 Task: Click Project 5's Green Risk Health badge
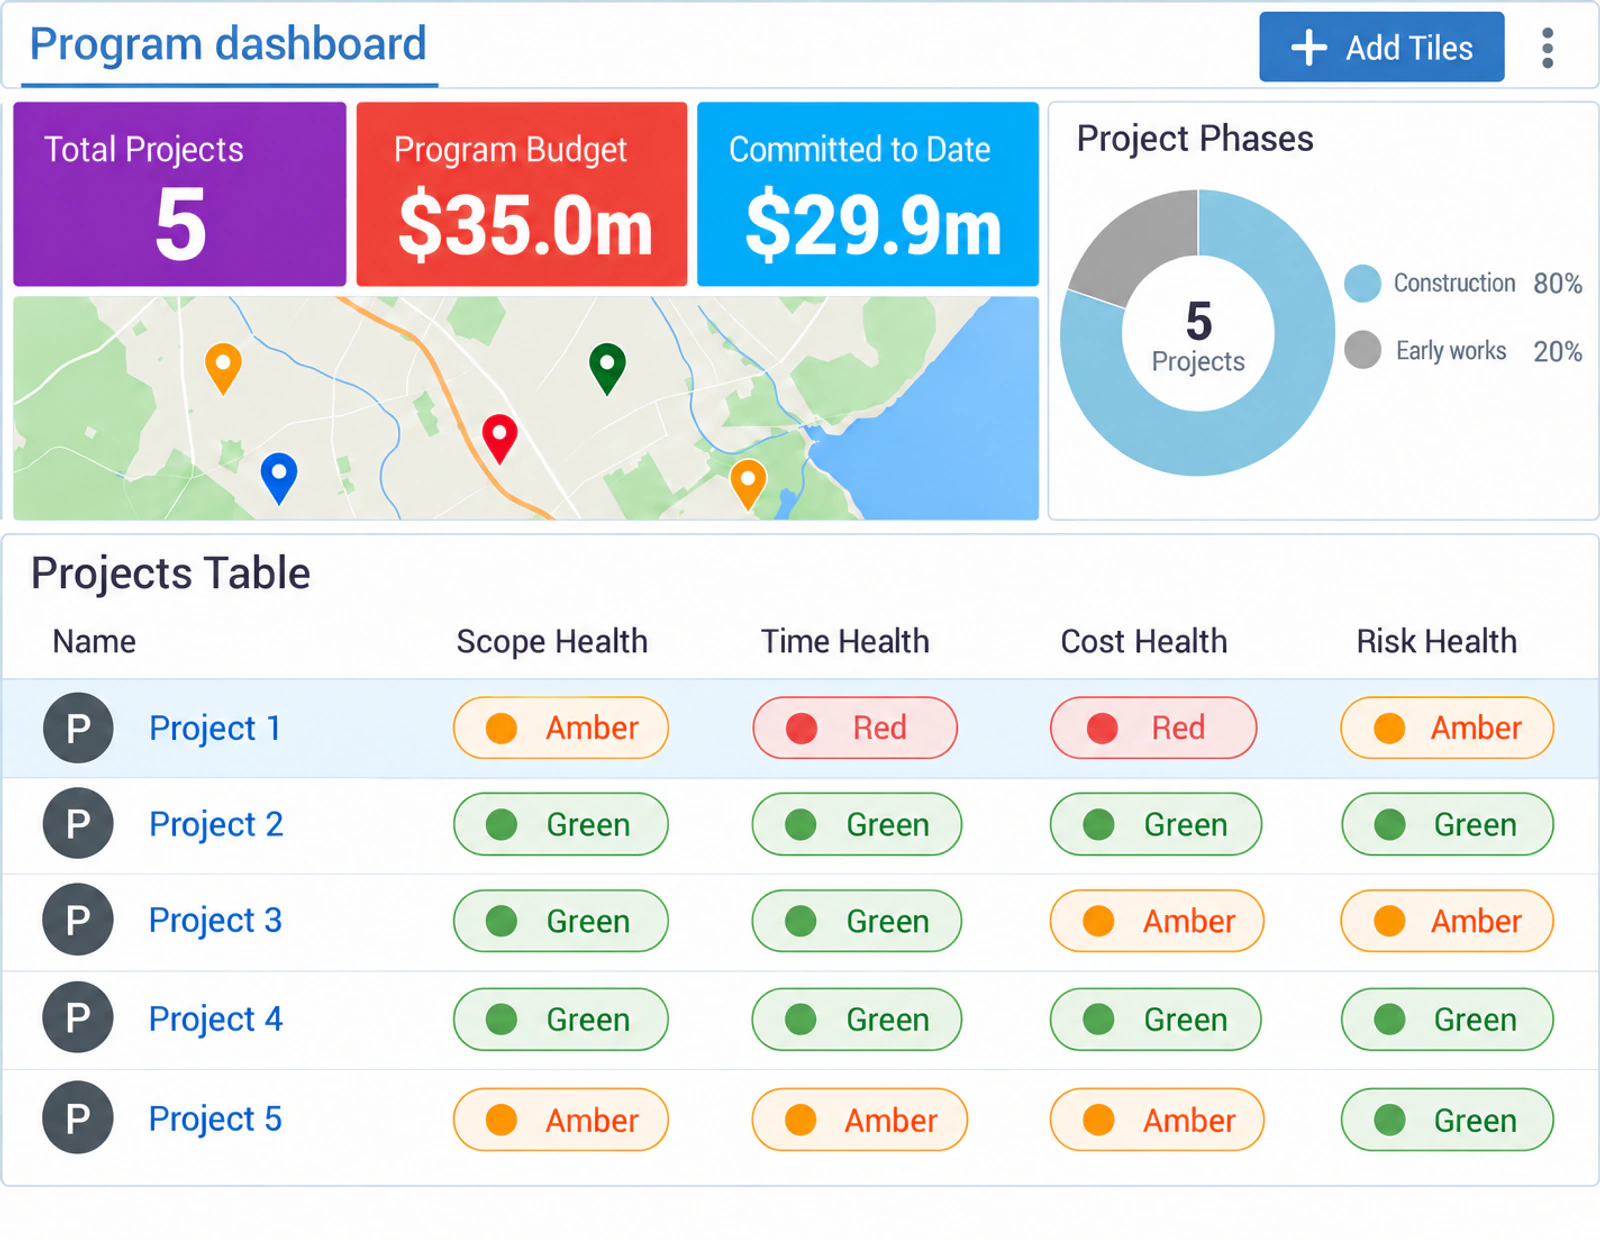pos(1447,1120)
